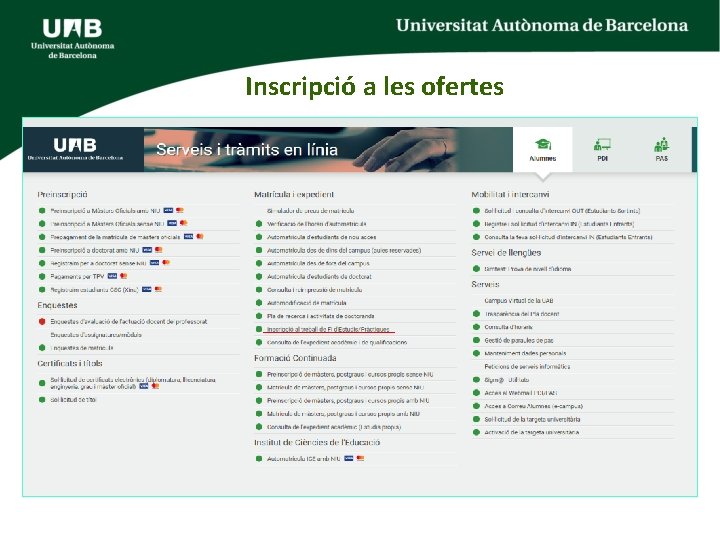
Task: Open Preinscripció de màsters, postgraus i cursos propis amb NIU
Action: pos(348,400)
